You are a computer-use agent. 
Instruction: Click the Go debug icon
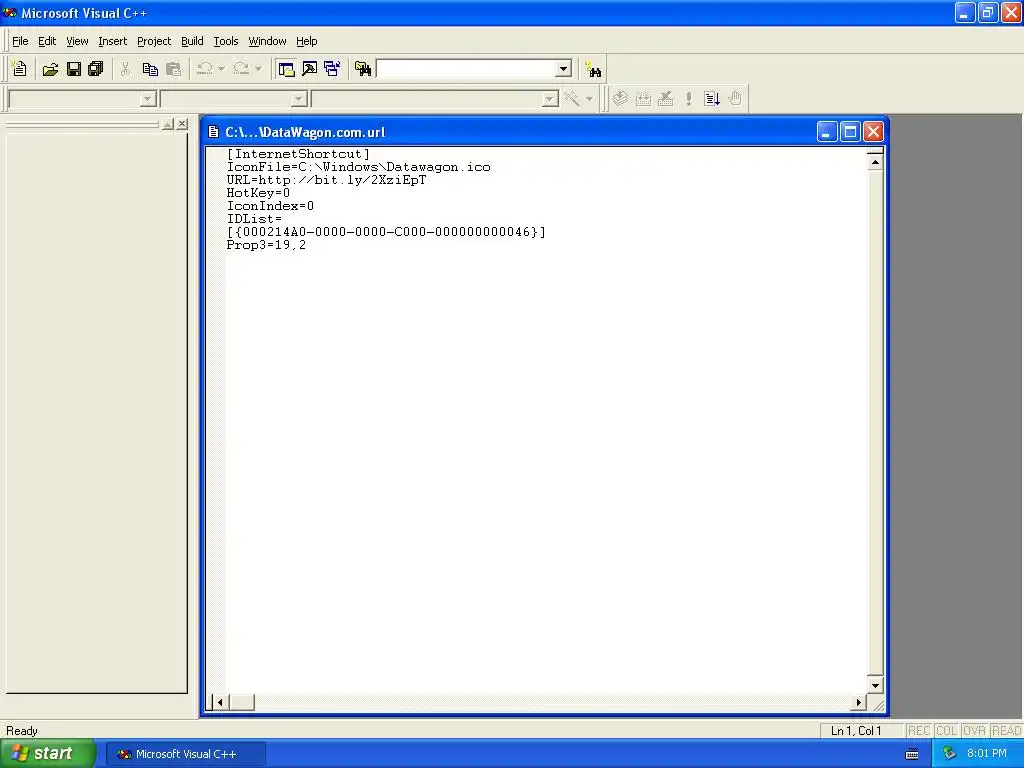712,99
